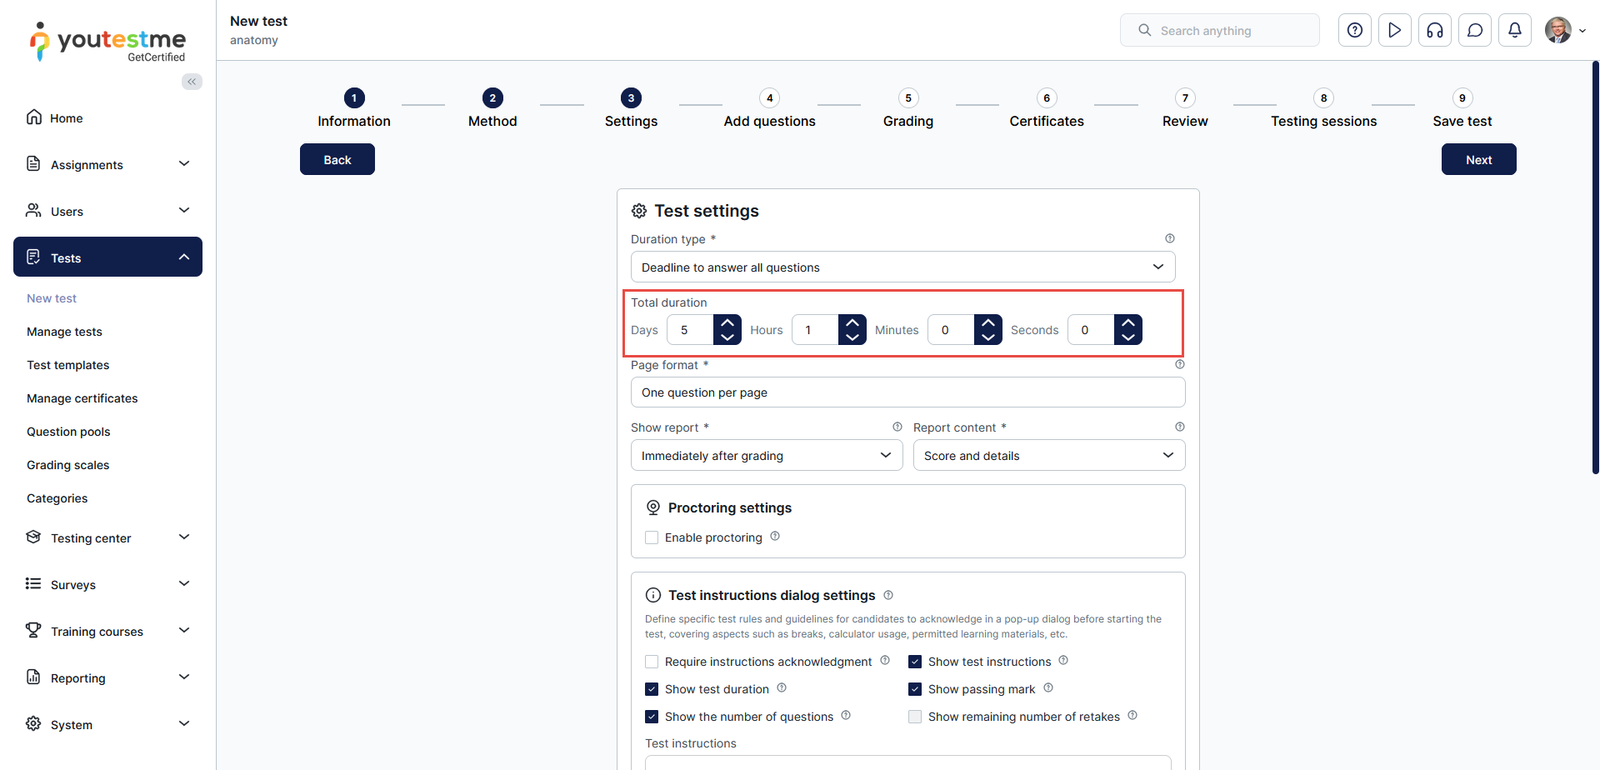Open the headset support icon

point(1434,30)
